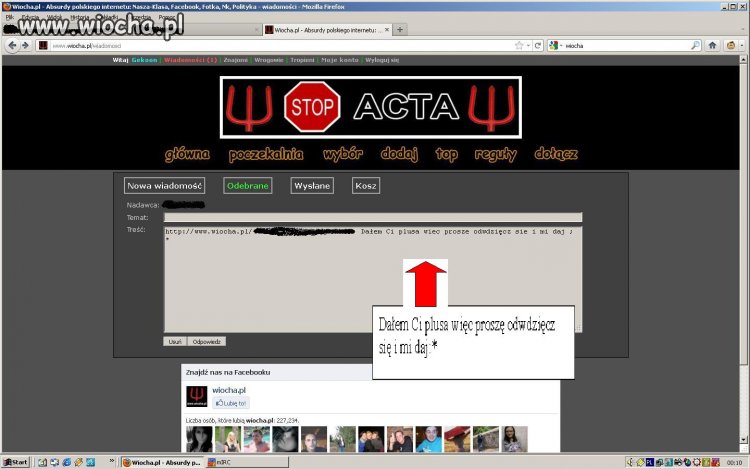Click the rightmost toolbar add-on icon
The image size is (750, 469).
point(731,45)
